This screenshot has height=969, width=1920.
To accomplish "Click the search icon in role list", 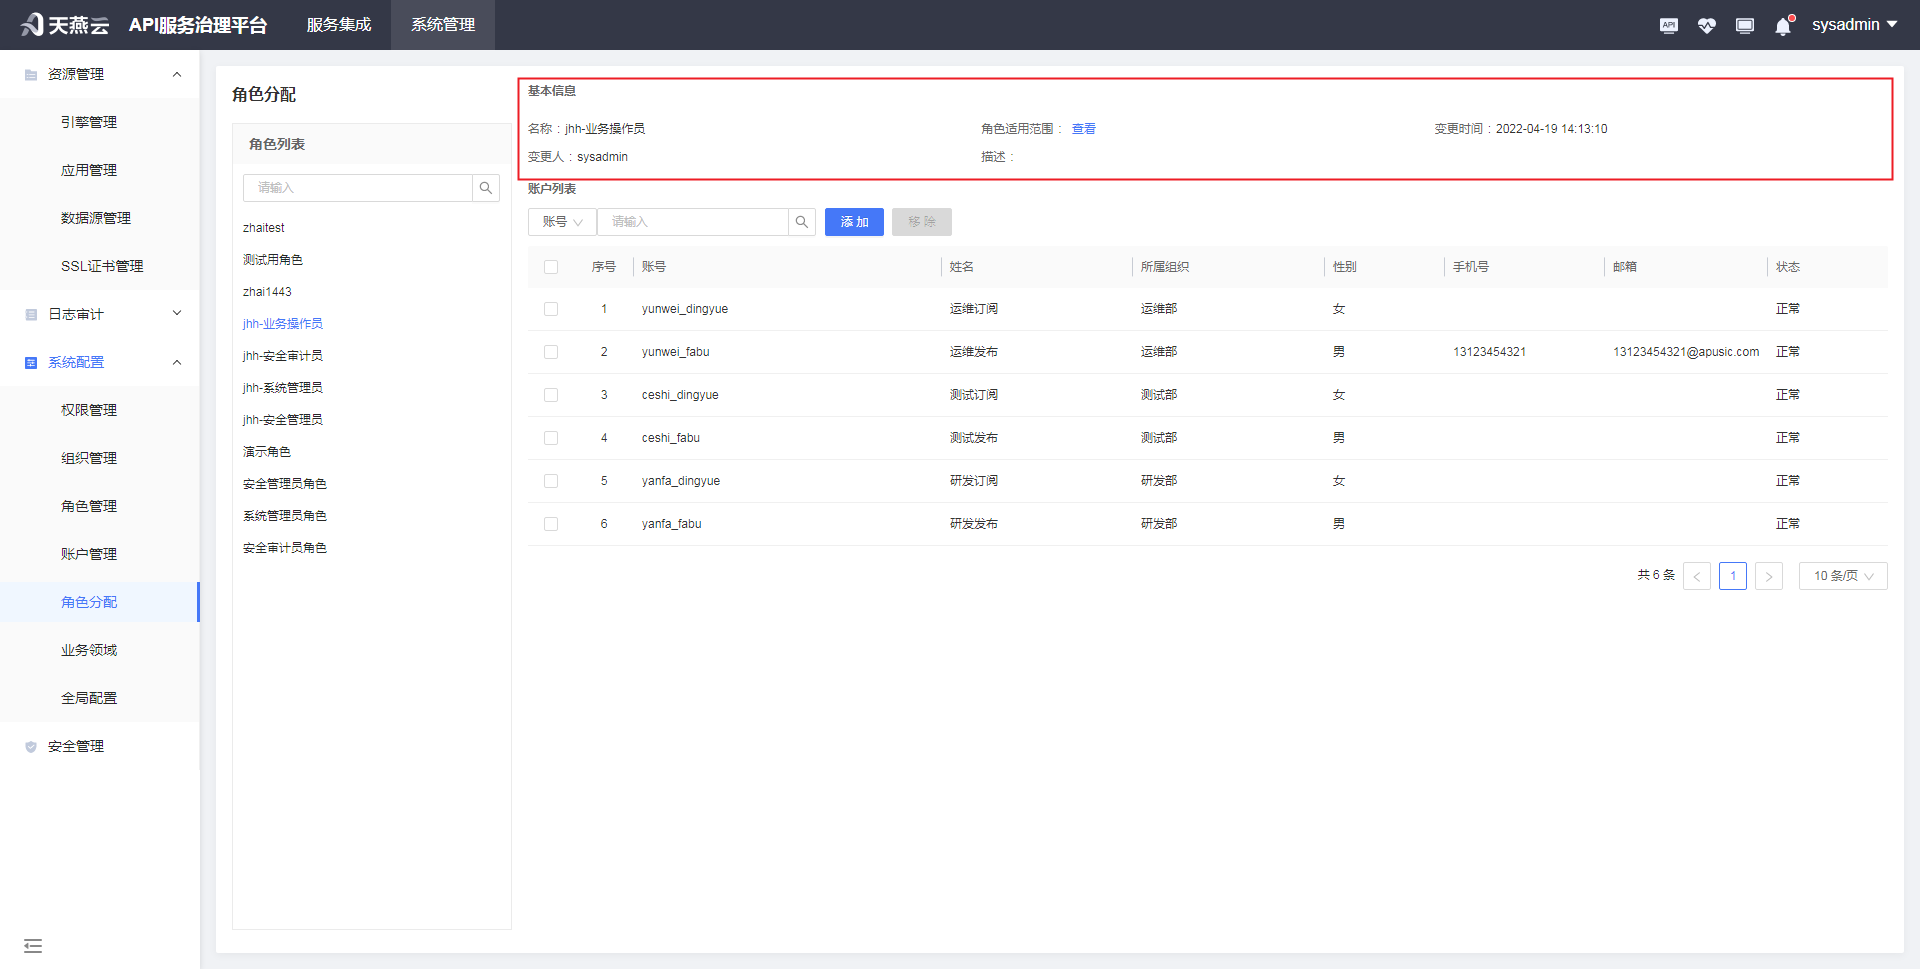I will click(x=486, y=187).
